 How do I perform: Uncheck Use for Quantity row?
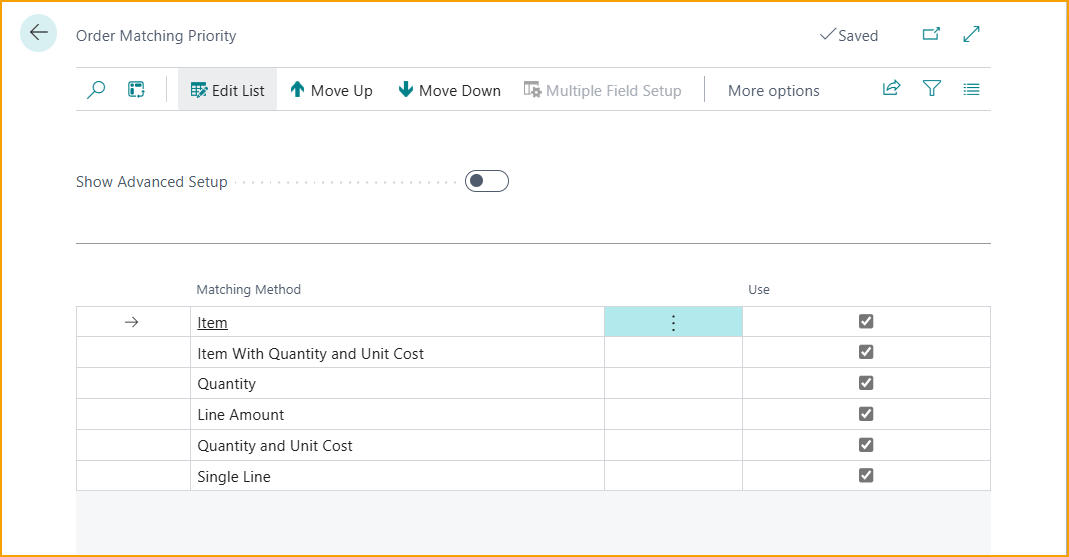click(866, 383)
